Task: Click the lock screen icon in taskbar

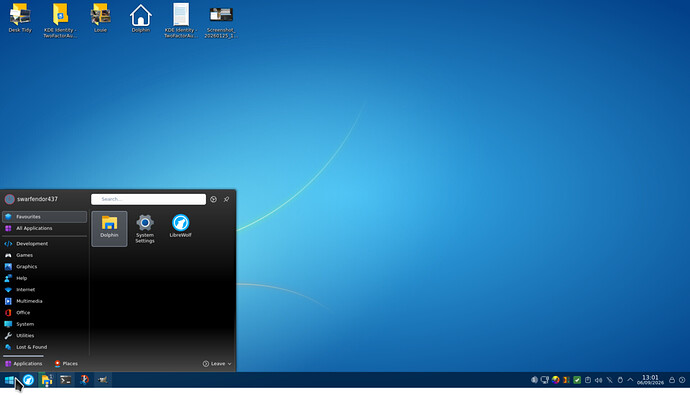Action: pyautogui.click(x=672, y=380)
